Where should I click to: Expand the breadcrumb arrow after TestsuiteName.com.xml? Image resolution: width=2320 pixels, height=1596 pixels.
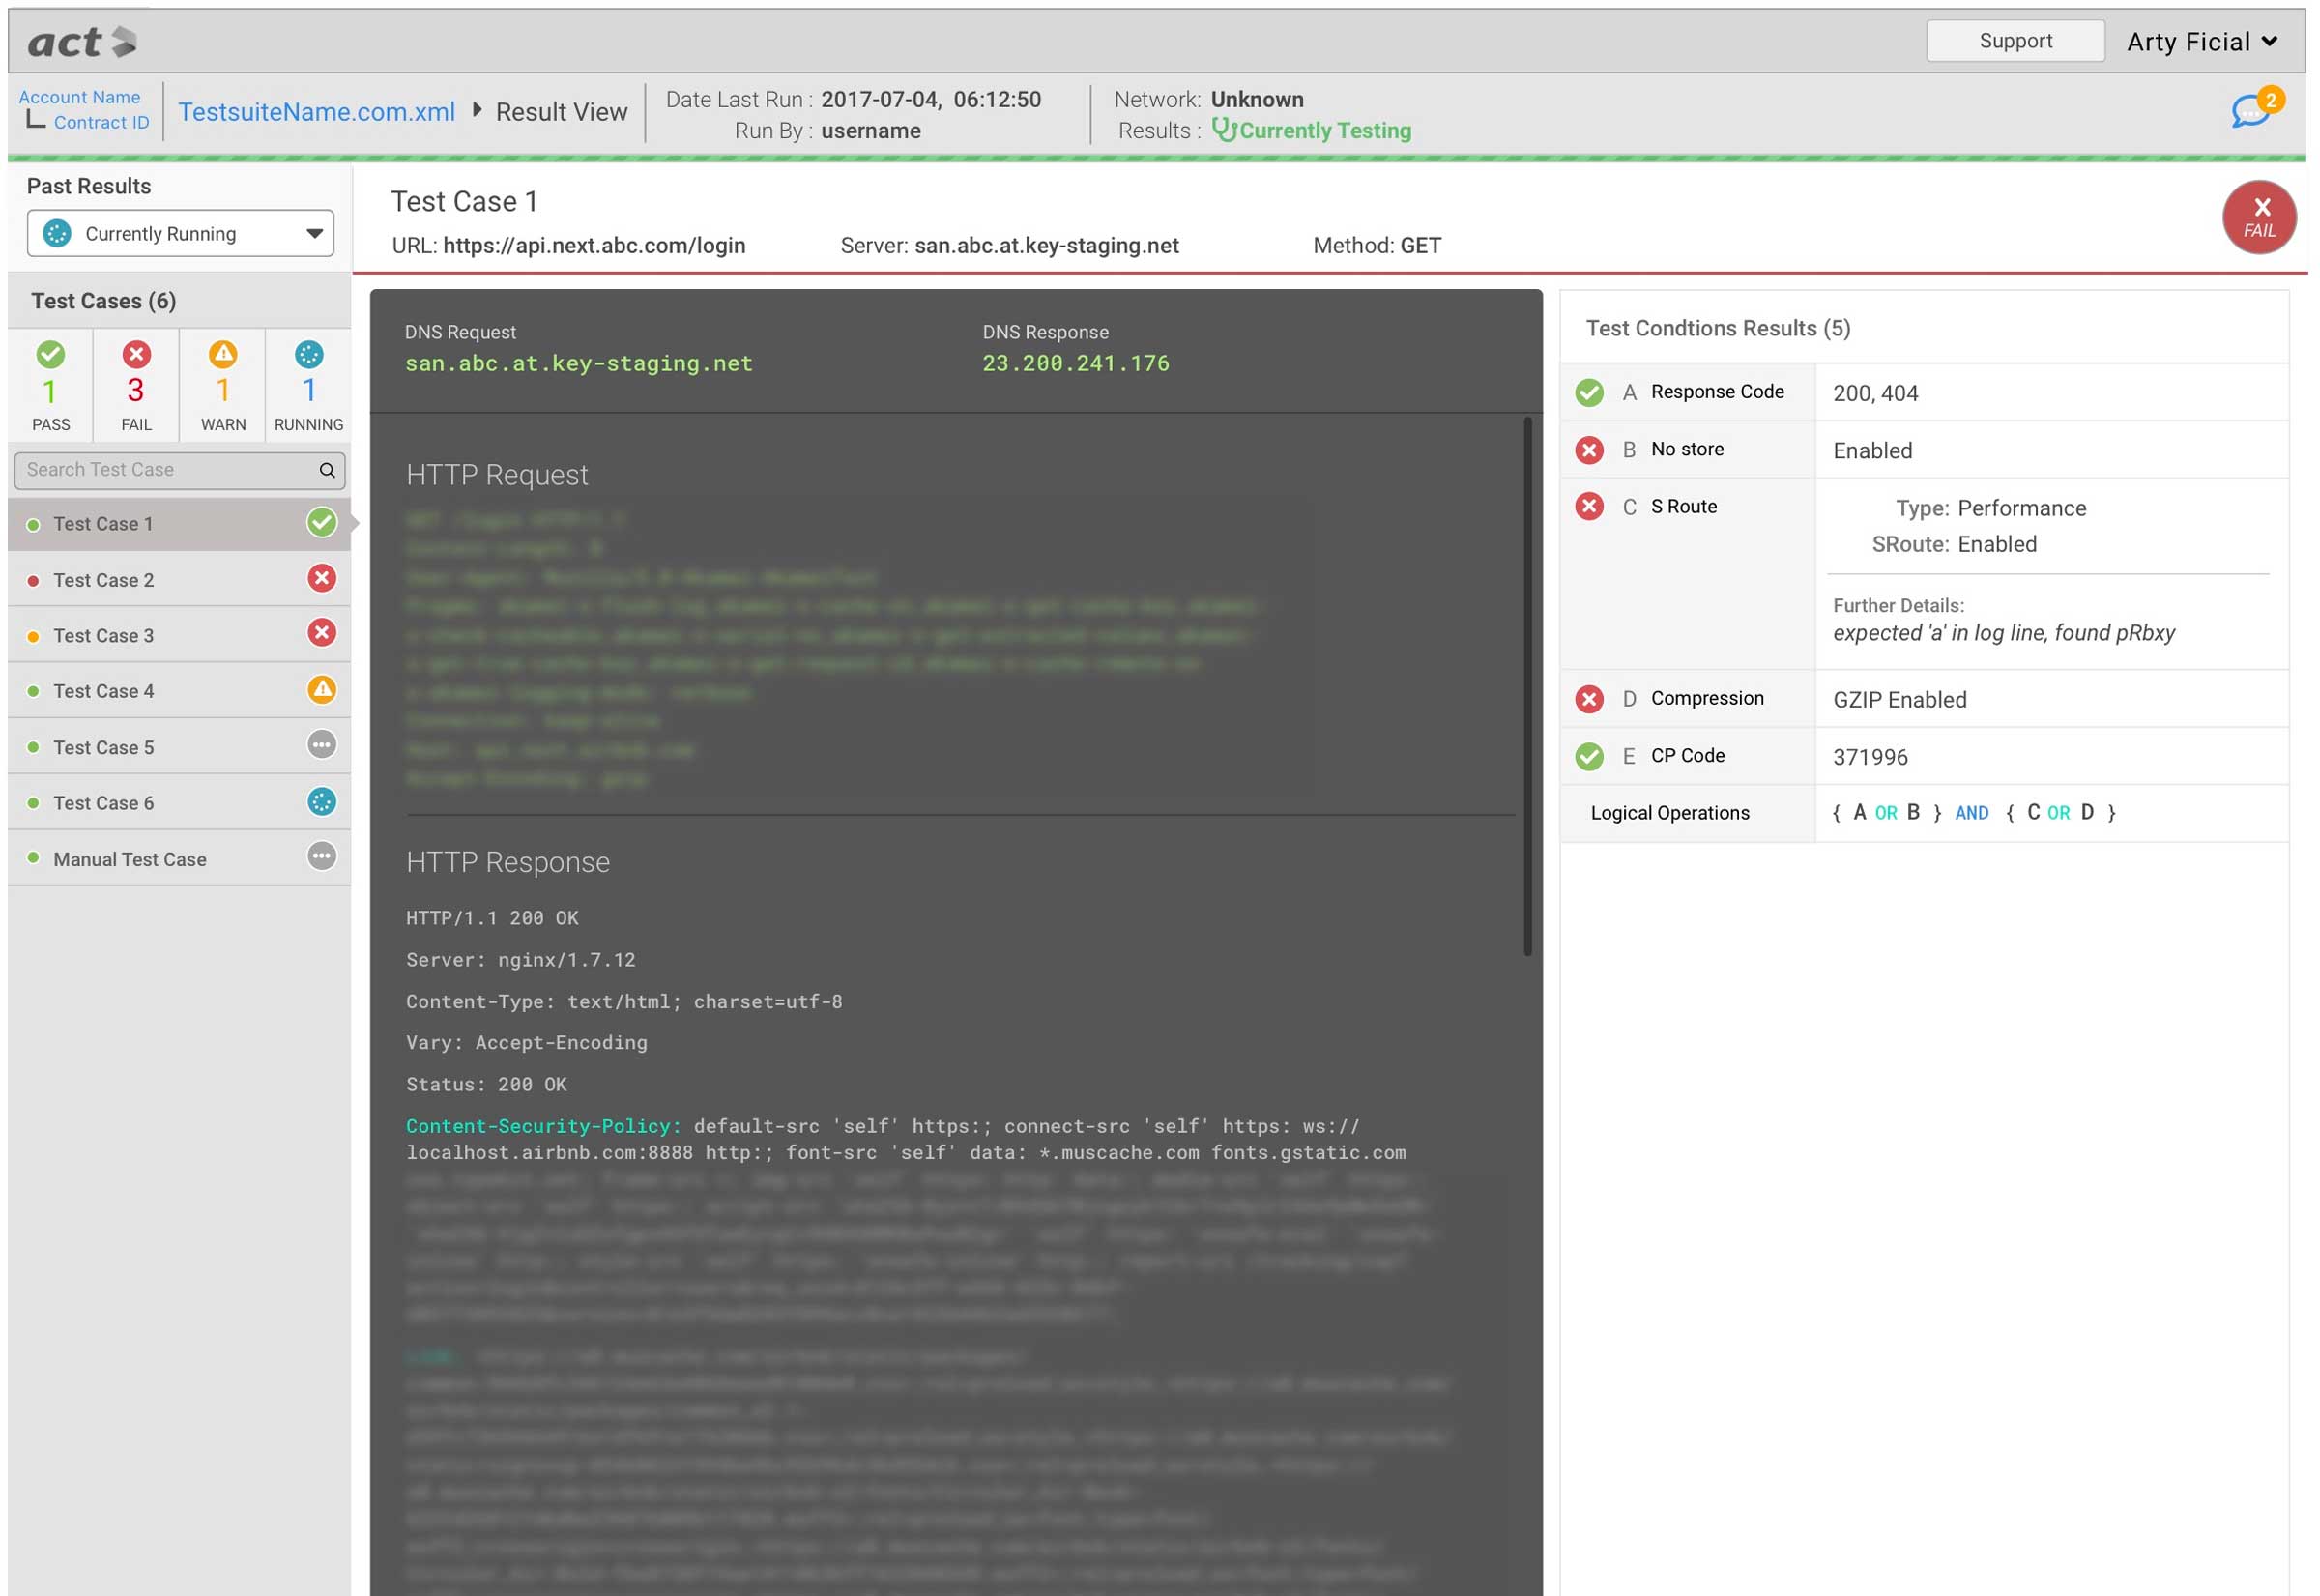click(477, 110)
